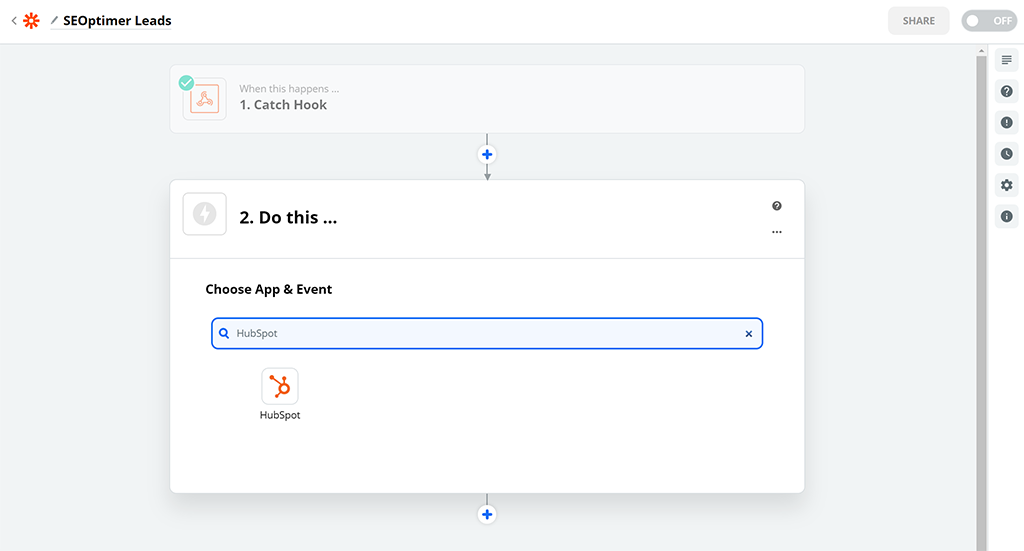Click the Zapier logo icon
This screenshot has width=1024, height=551.
pos(32,20)
